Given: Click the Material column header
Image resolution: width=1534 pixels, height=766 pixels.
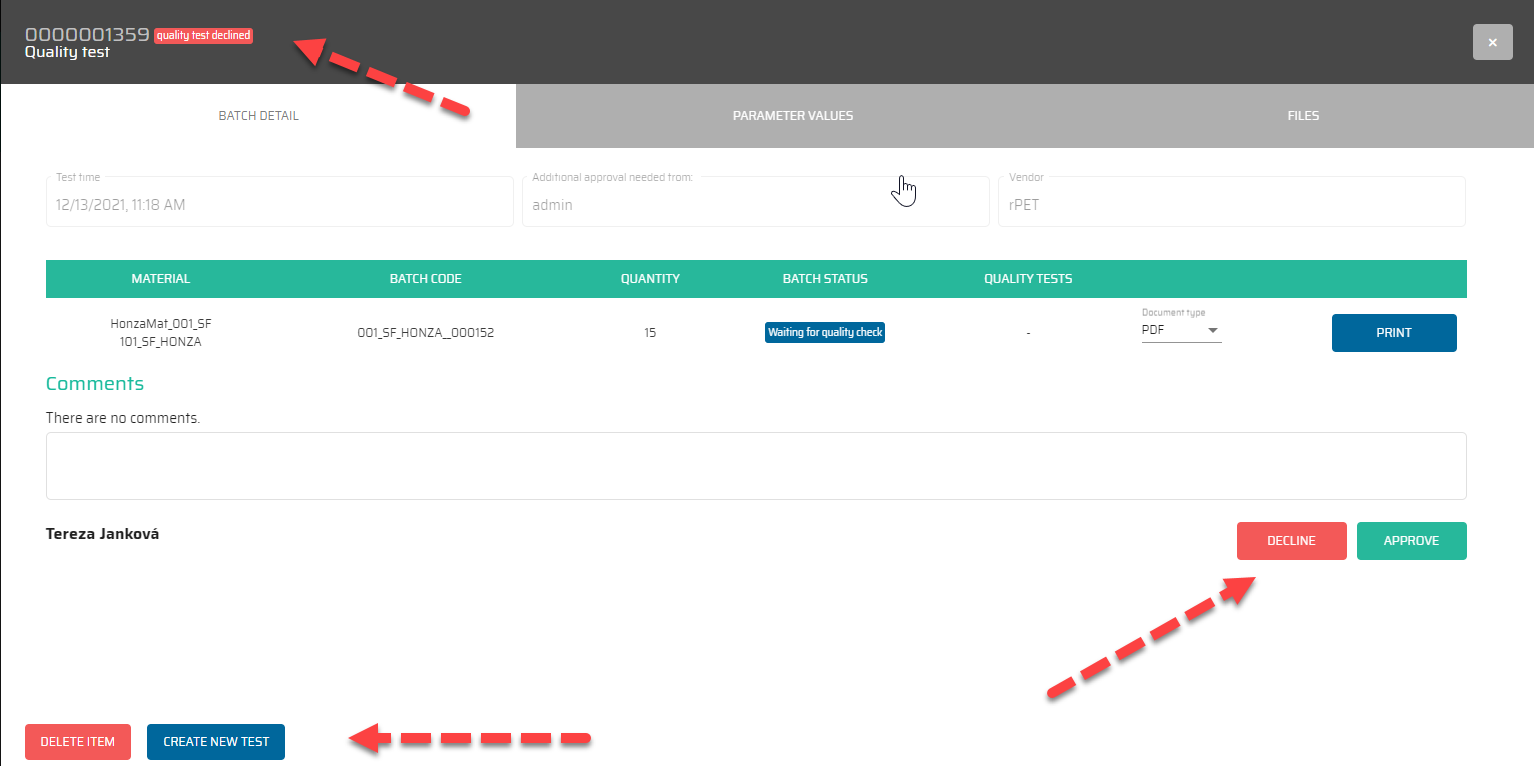Looking at the screenshot, I should (x=160, y=279).
